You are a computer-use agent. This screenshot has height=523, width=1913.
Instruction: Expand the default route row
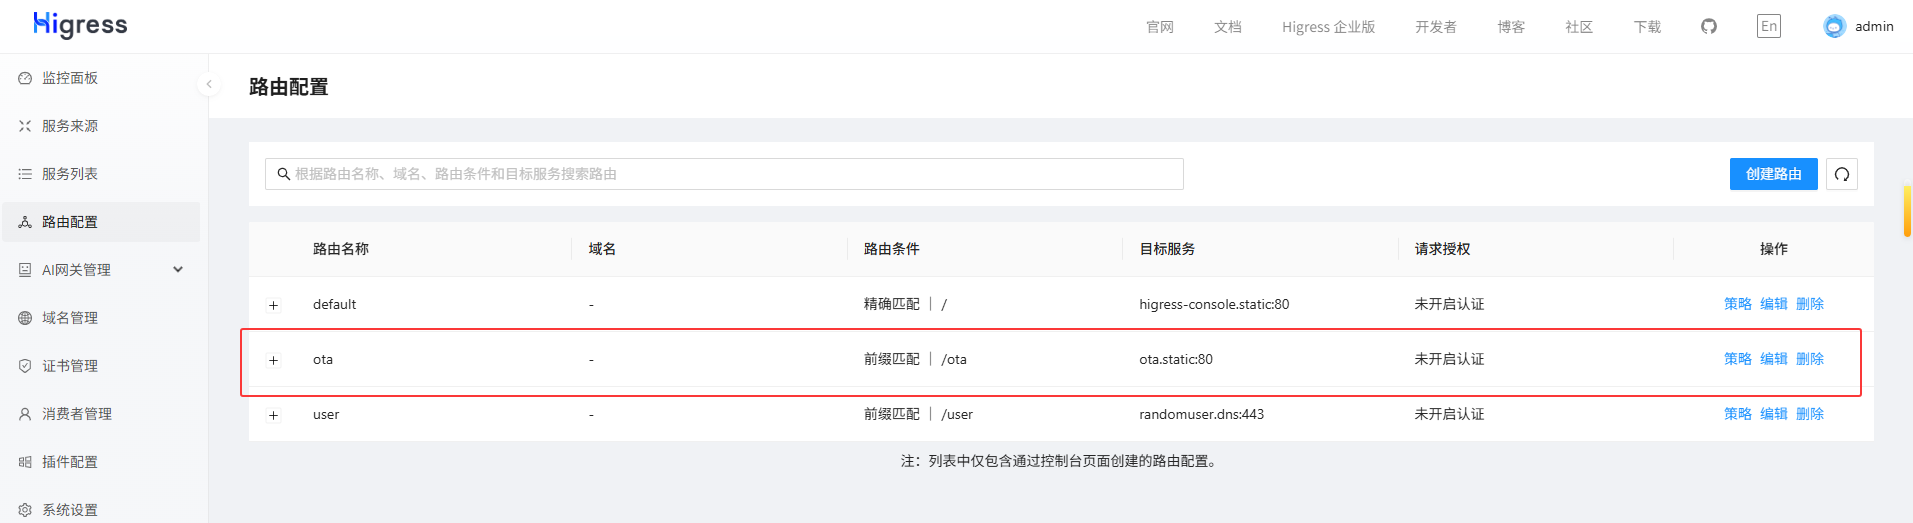tap(273, 305)
